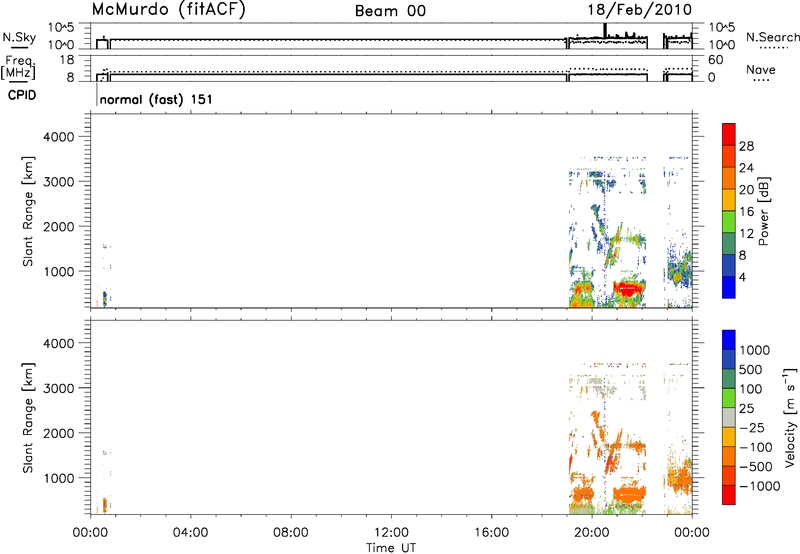Click the 1000 tick on the velocity panel axis

(58, 478)
